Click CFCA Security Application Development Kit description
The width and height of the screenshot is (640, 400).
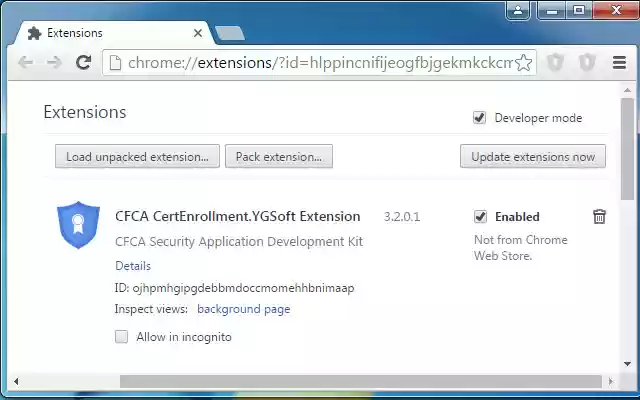[239, 241]
